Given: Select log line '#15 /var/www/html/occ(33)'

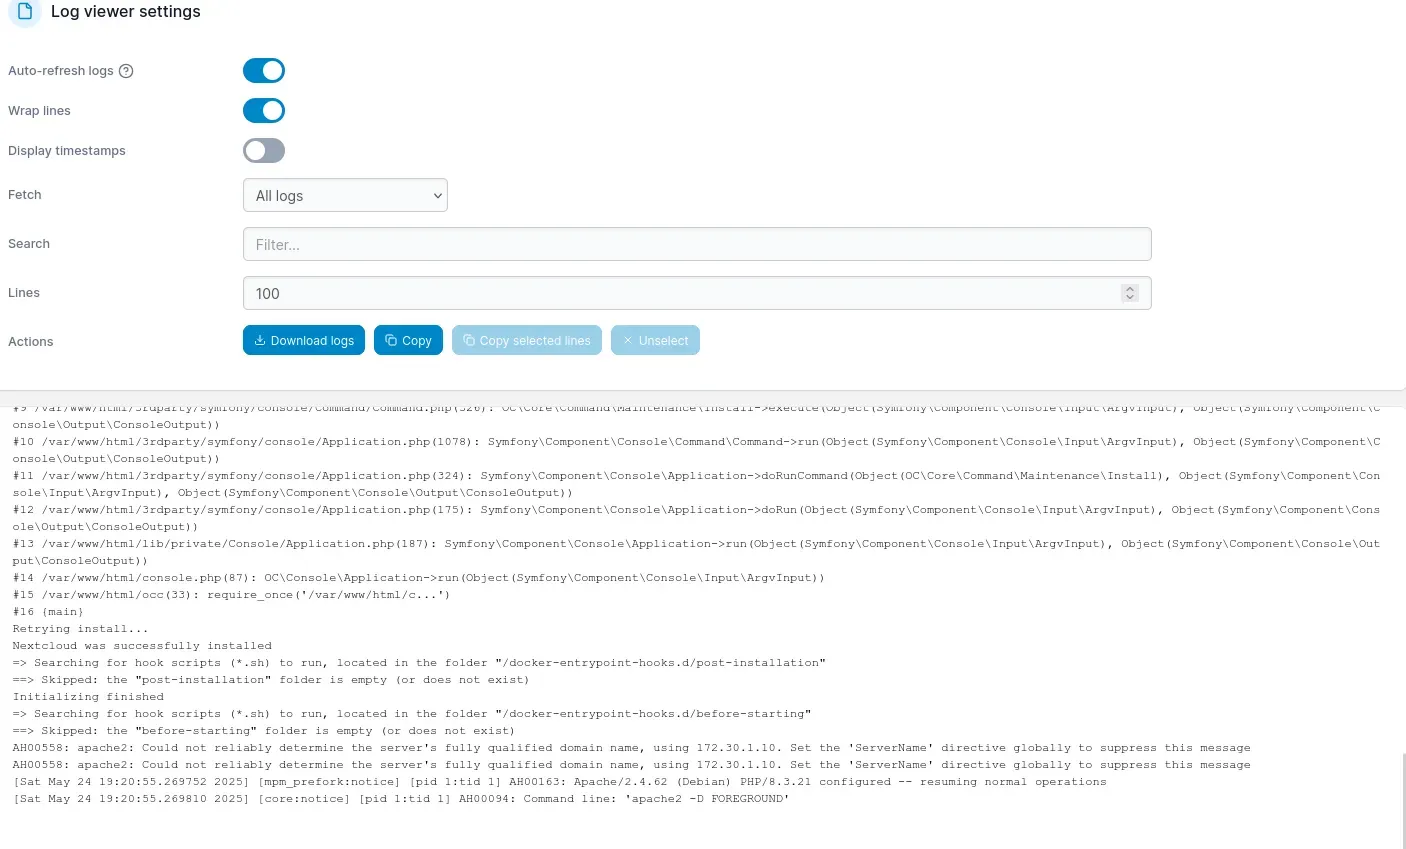Looking at the screenshot, I should coord(231,595).
